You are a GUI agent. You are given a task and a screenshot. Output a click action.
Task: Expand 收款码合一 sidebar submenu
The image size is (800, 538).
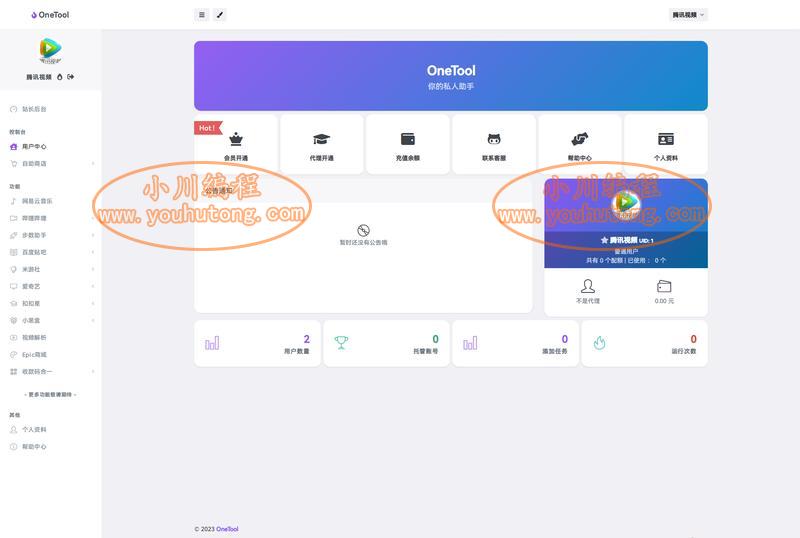tap(51, 372)
